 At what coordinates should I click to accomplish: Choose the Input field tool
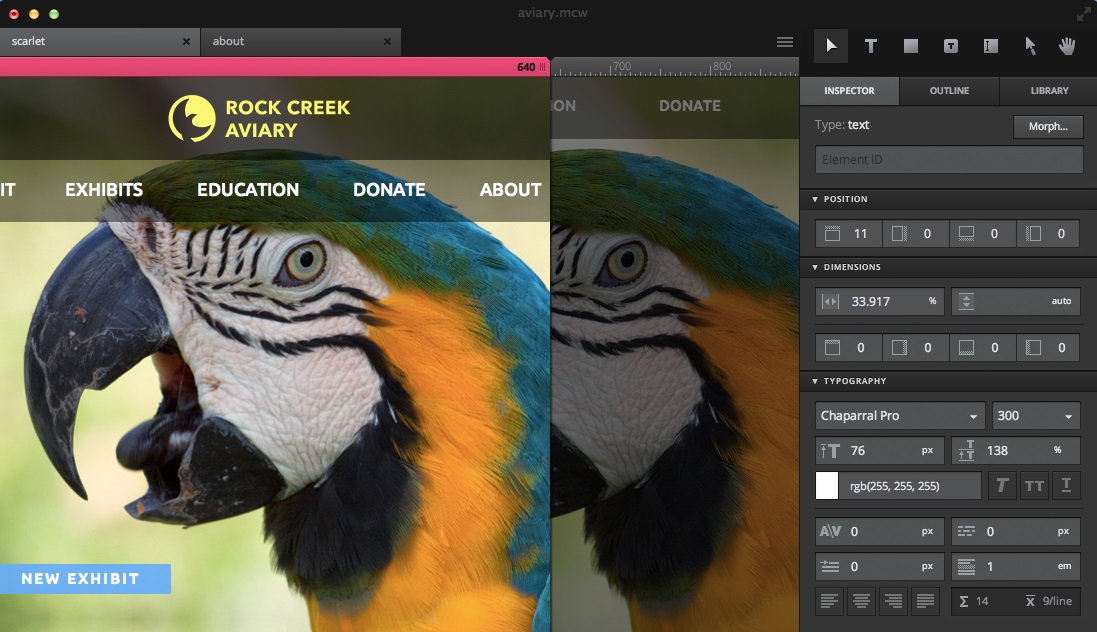coord(990,45)
